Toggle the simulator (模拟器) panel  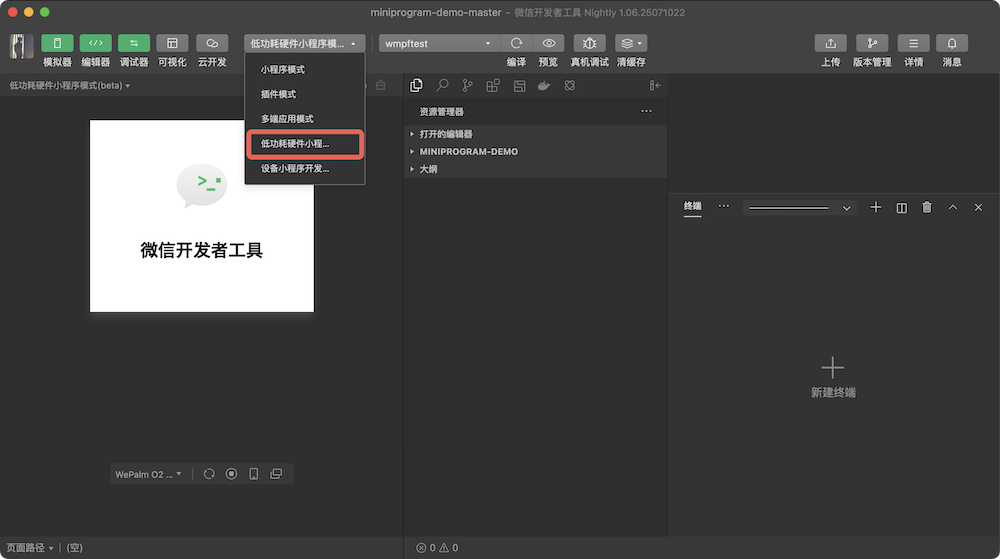tap(57, 44)
